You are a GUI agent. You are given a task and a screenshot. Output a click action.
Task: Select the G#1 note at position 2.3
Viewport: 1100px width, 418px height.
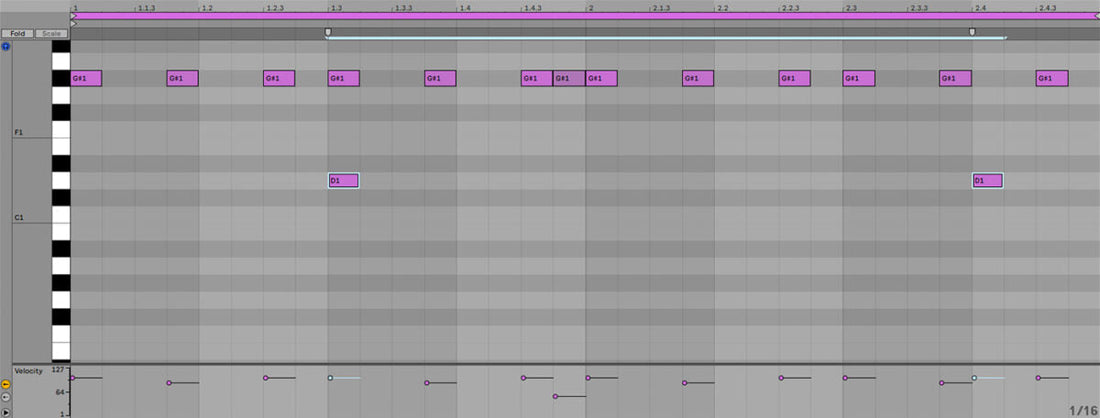[x=859, y=78]
